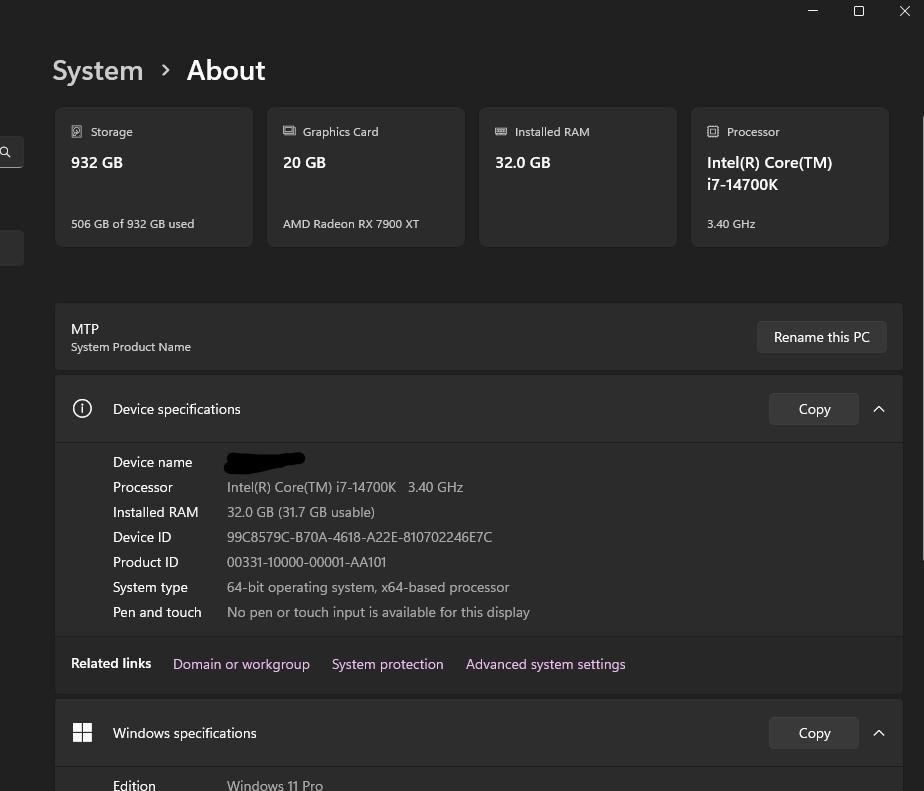The width and height of the screenshot is (924, 791).
Task: Select the About breadcrumb title
Action: pos(226,71)
